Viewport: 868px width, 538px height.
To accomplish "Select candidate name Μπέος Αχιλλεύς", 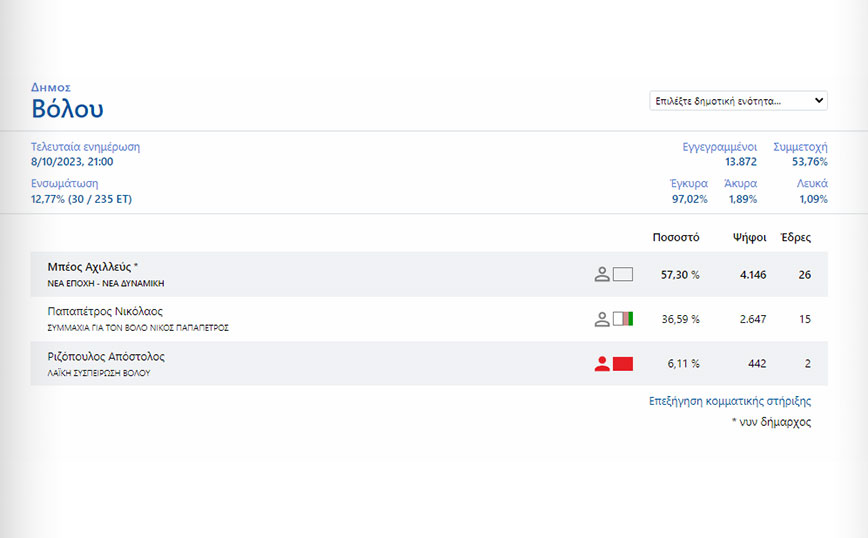I will coord(92,267).
